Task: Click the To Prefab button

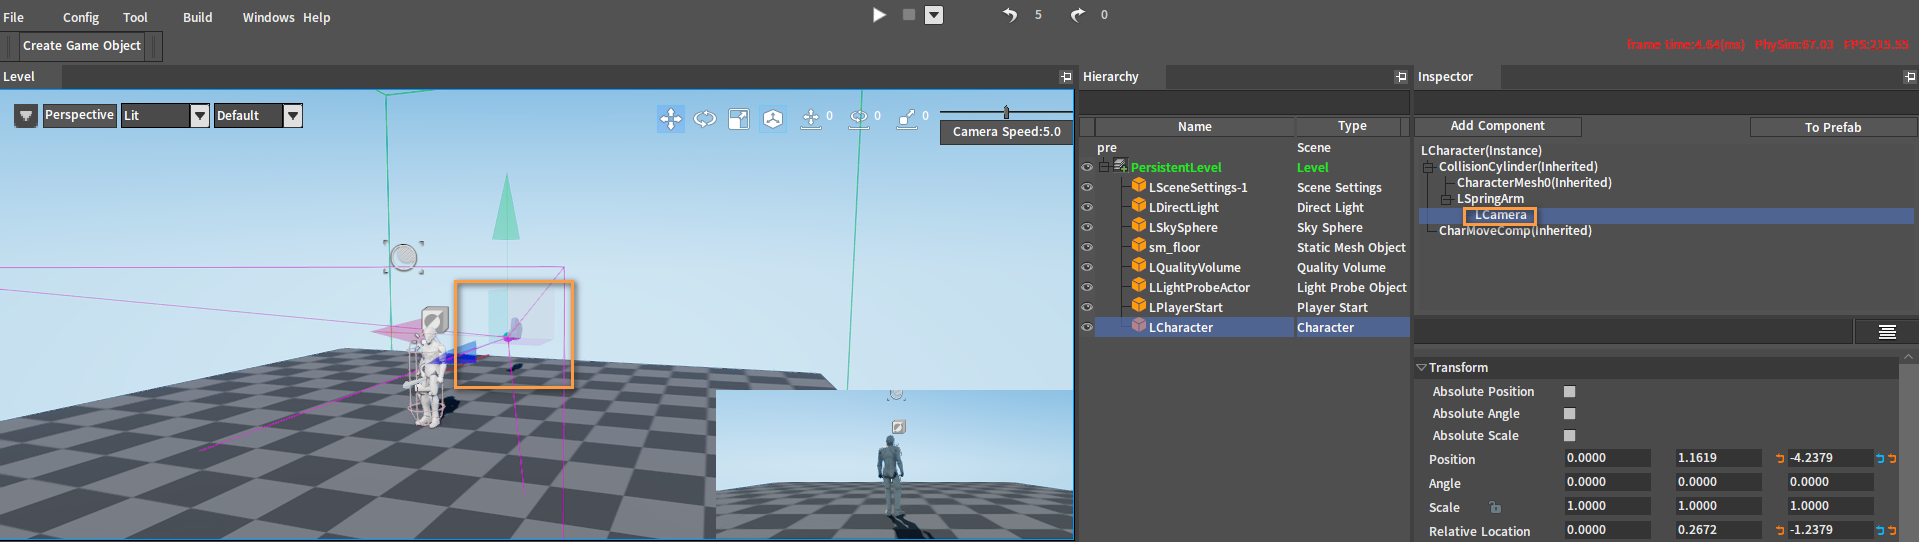Action: pyautogui.click(x=1832, y=127)
